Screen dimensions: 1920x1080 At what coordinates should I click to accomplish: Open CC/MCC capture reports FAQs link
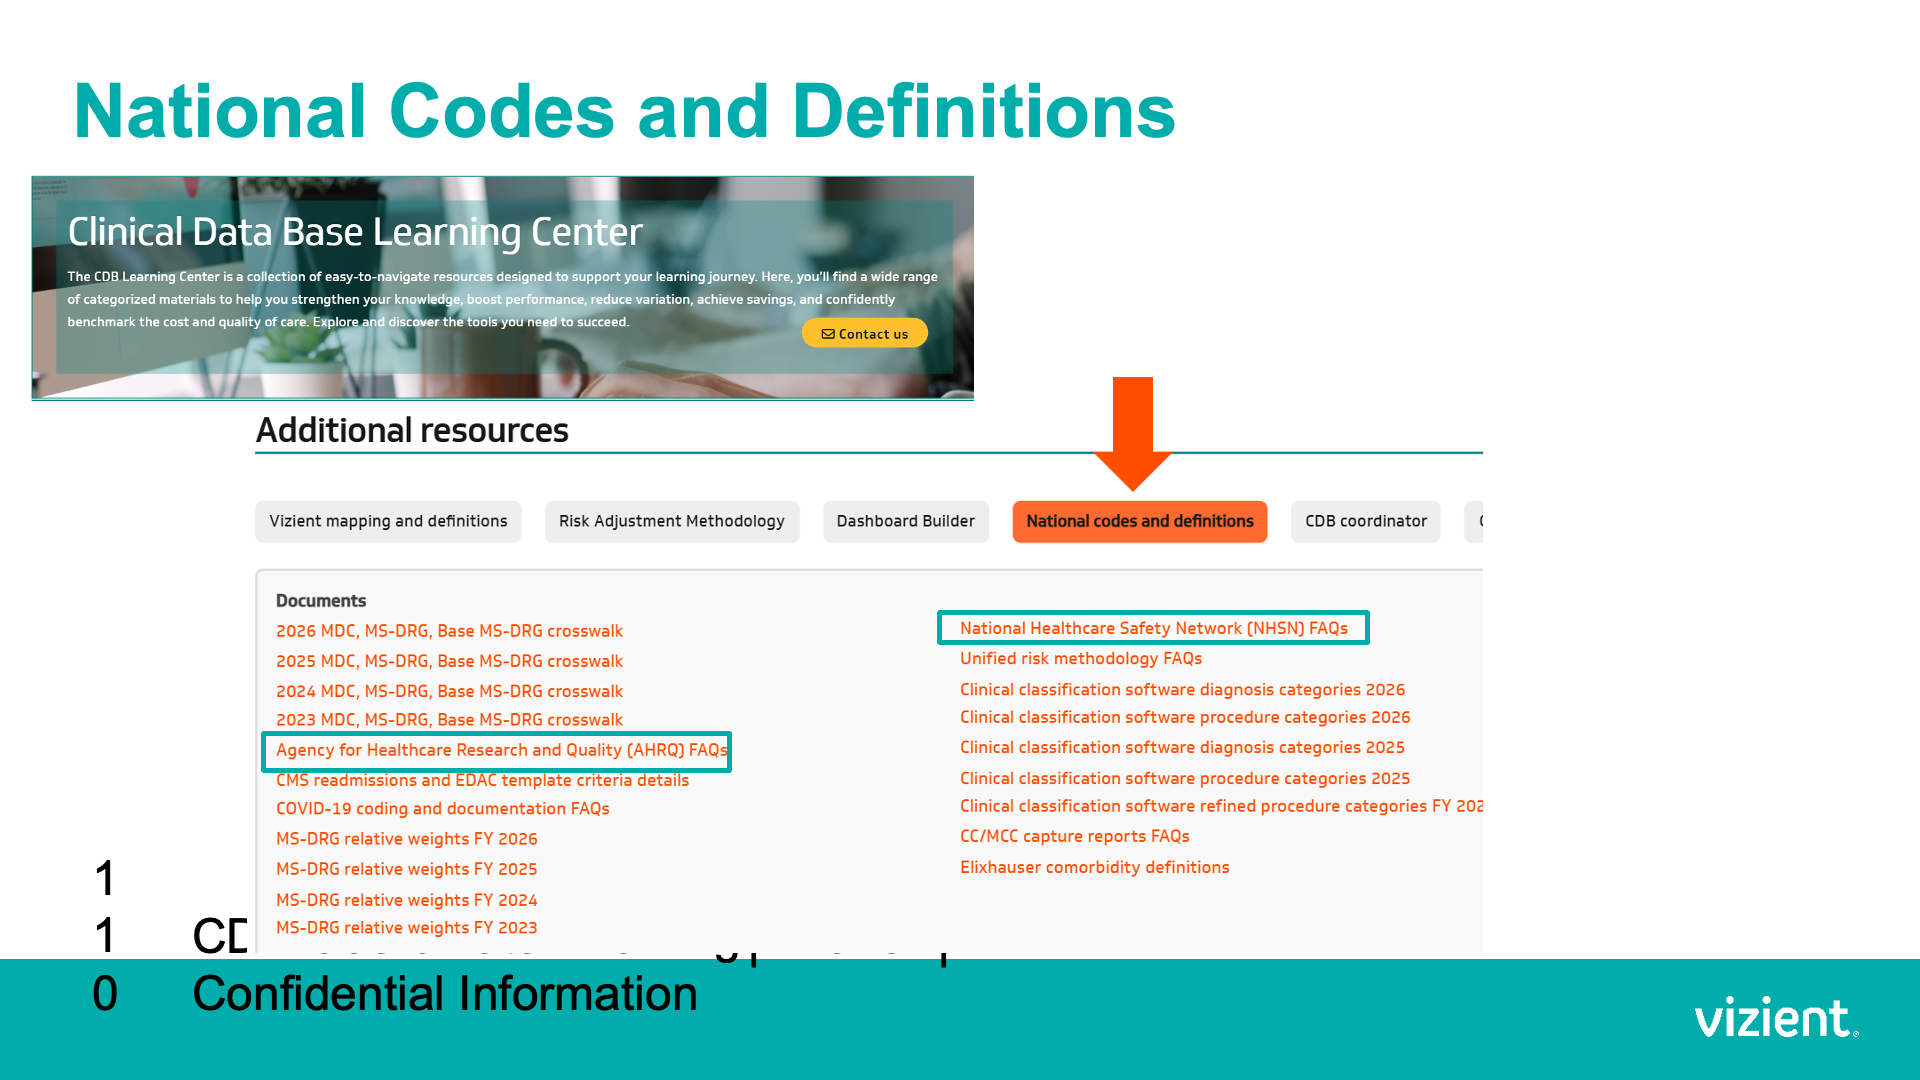coord(1075,836)
